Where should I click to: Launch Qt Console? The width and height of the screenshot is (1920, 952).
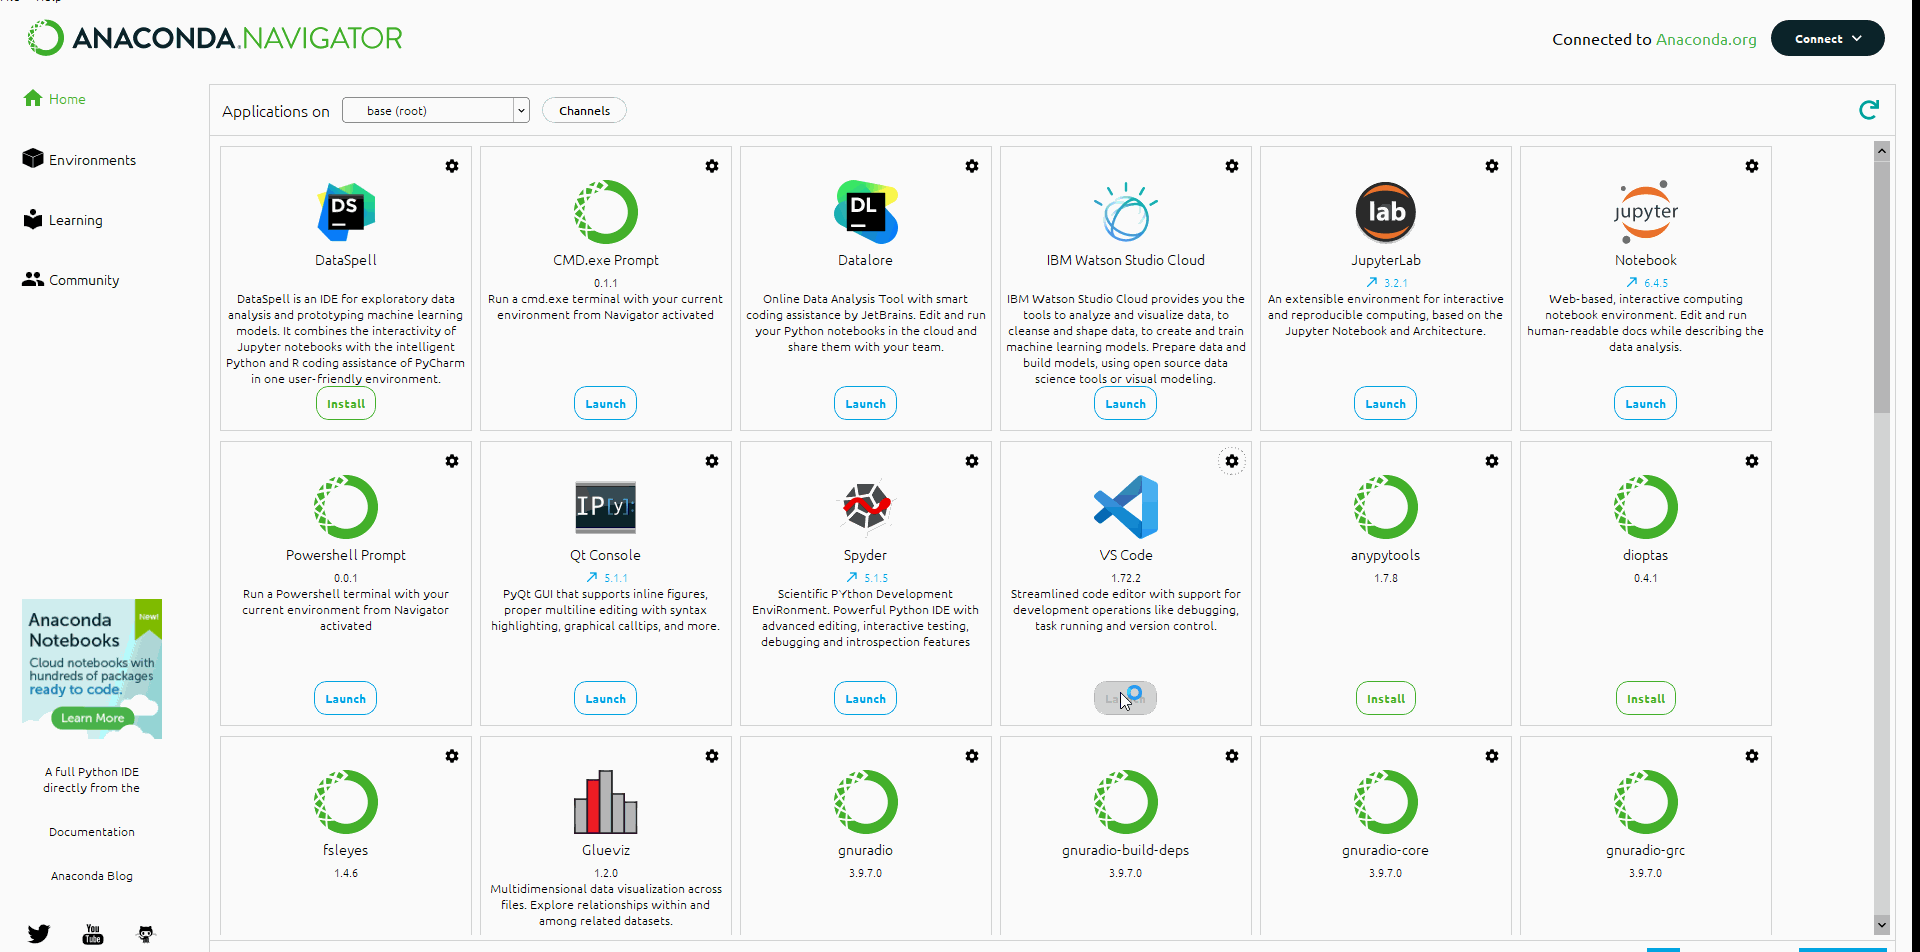coord(606,698)
